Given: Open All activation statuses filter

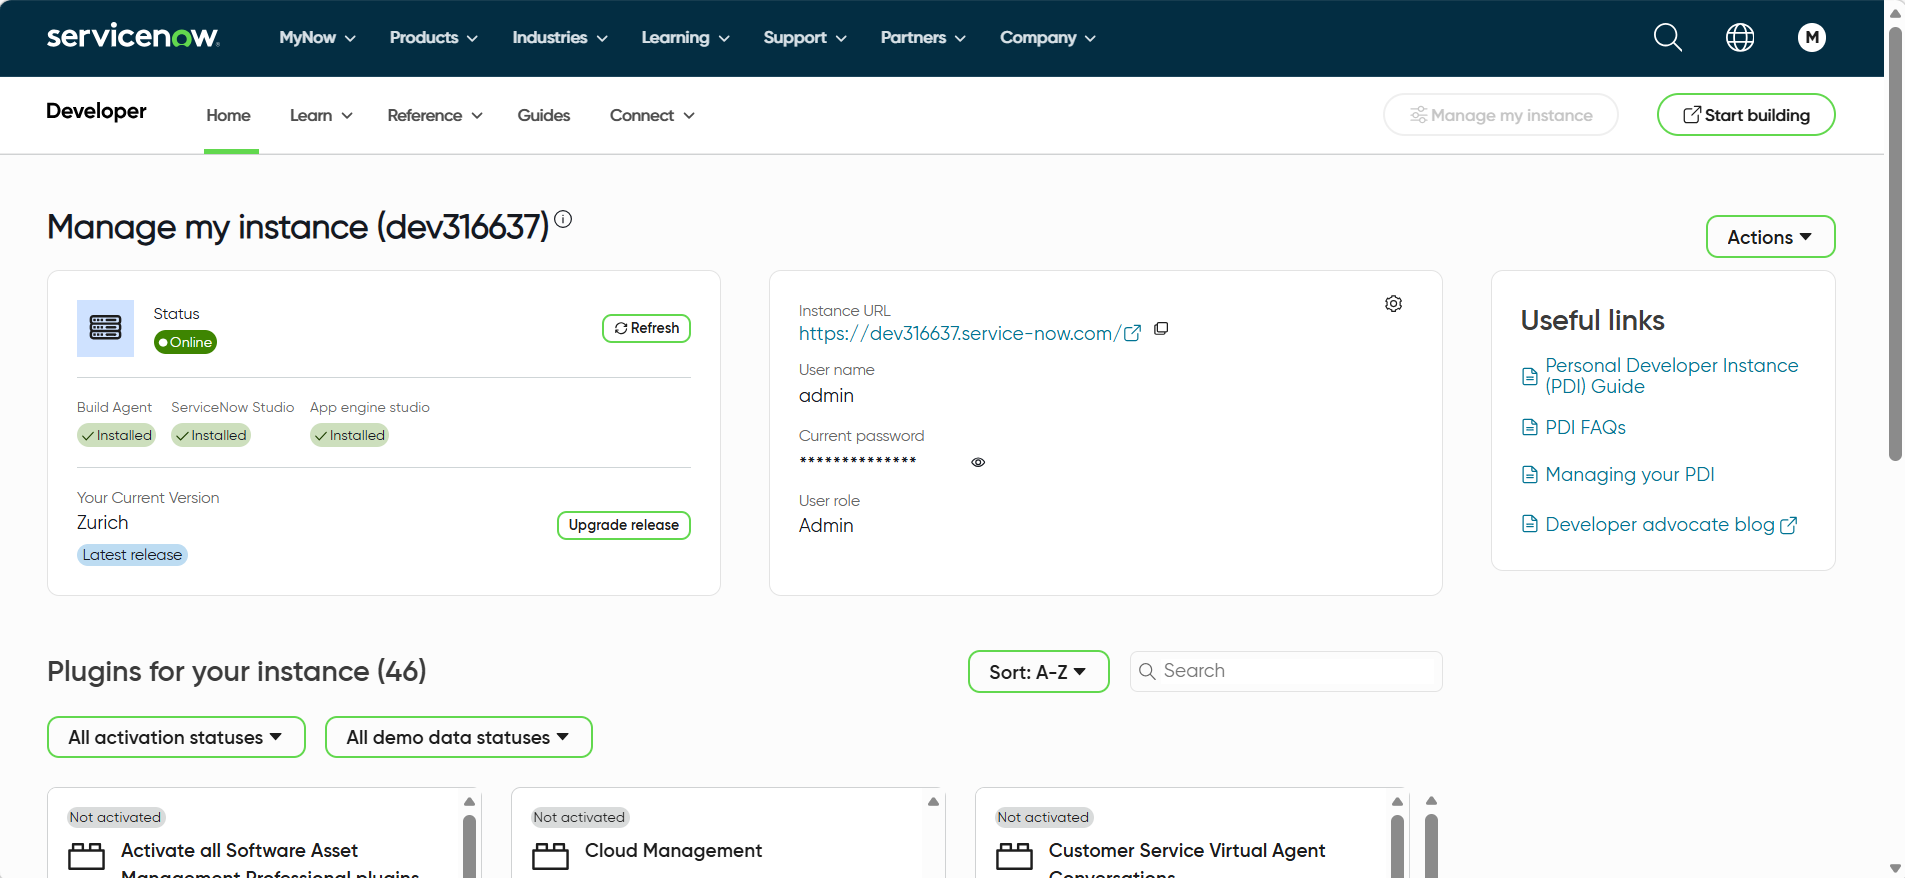Looking at the screenshot, I should tap(176, 737).
